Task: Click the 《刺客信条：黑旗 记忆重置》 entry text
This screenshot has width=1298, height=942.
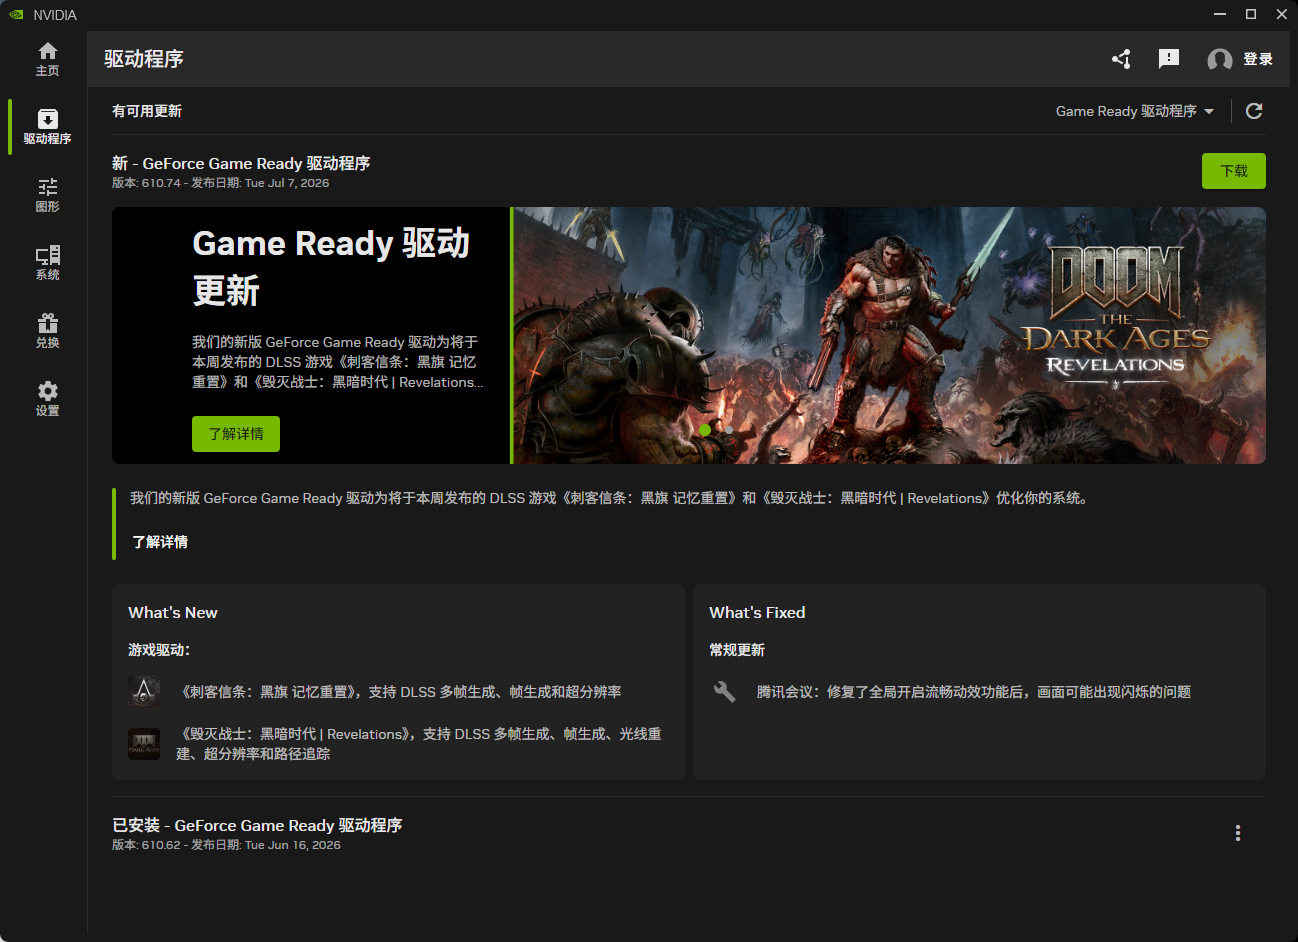Action: pos(399,692)
